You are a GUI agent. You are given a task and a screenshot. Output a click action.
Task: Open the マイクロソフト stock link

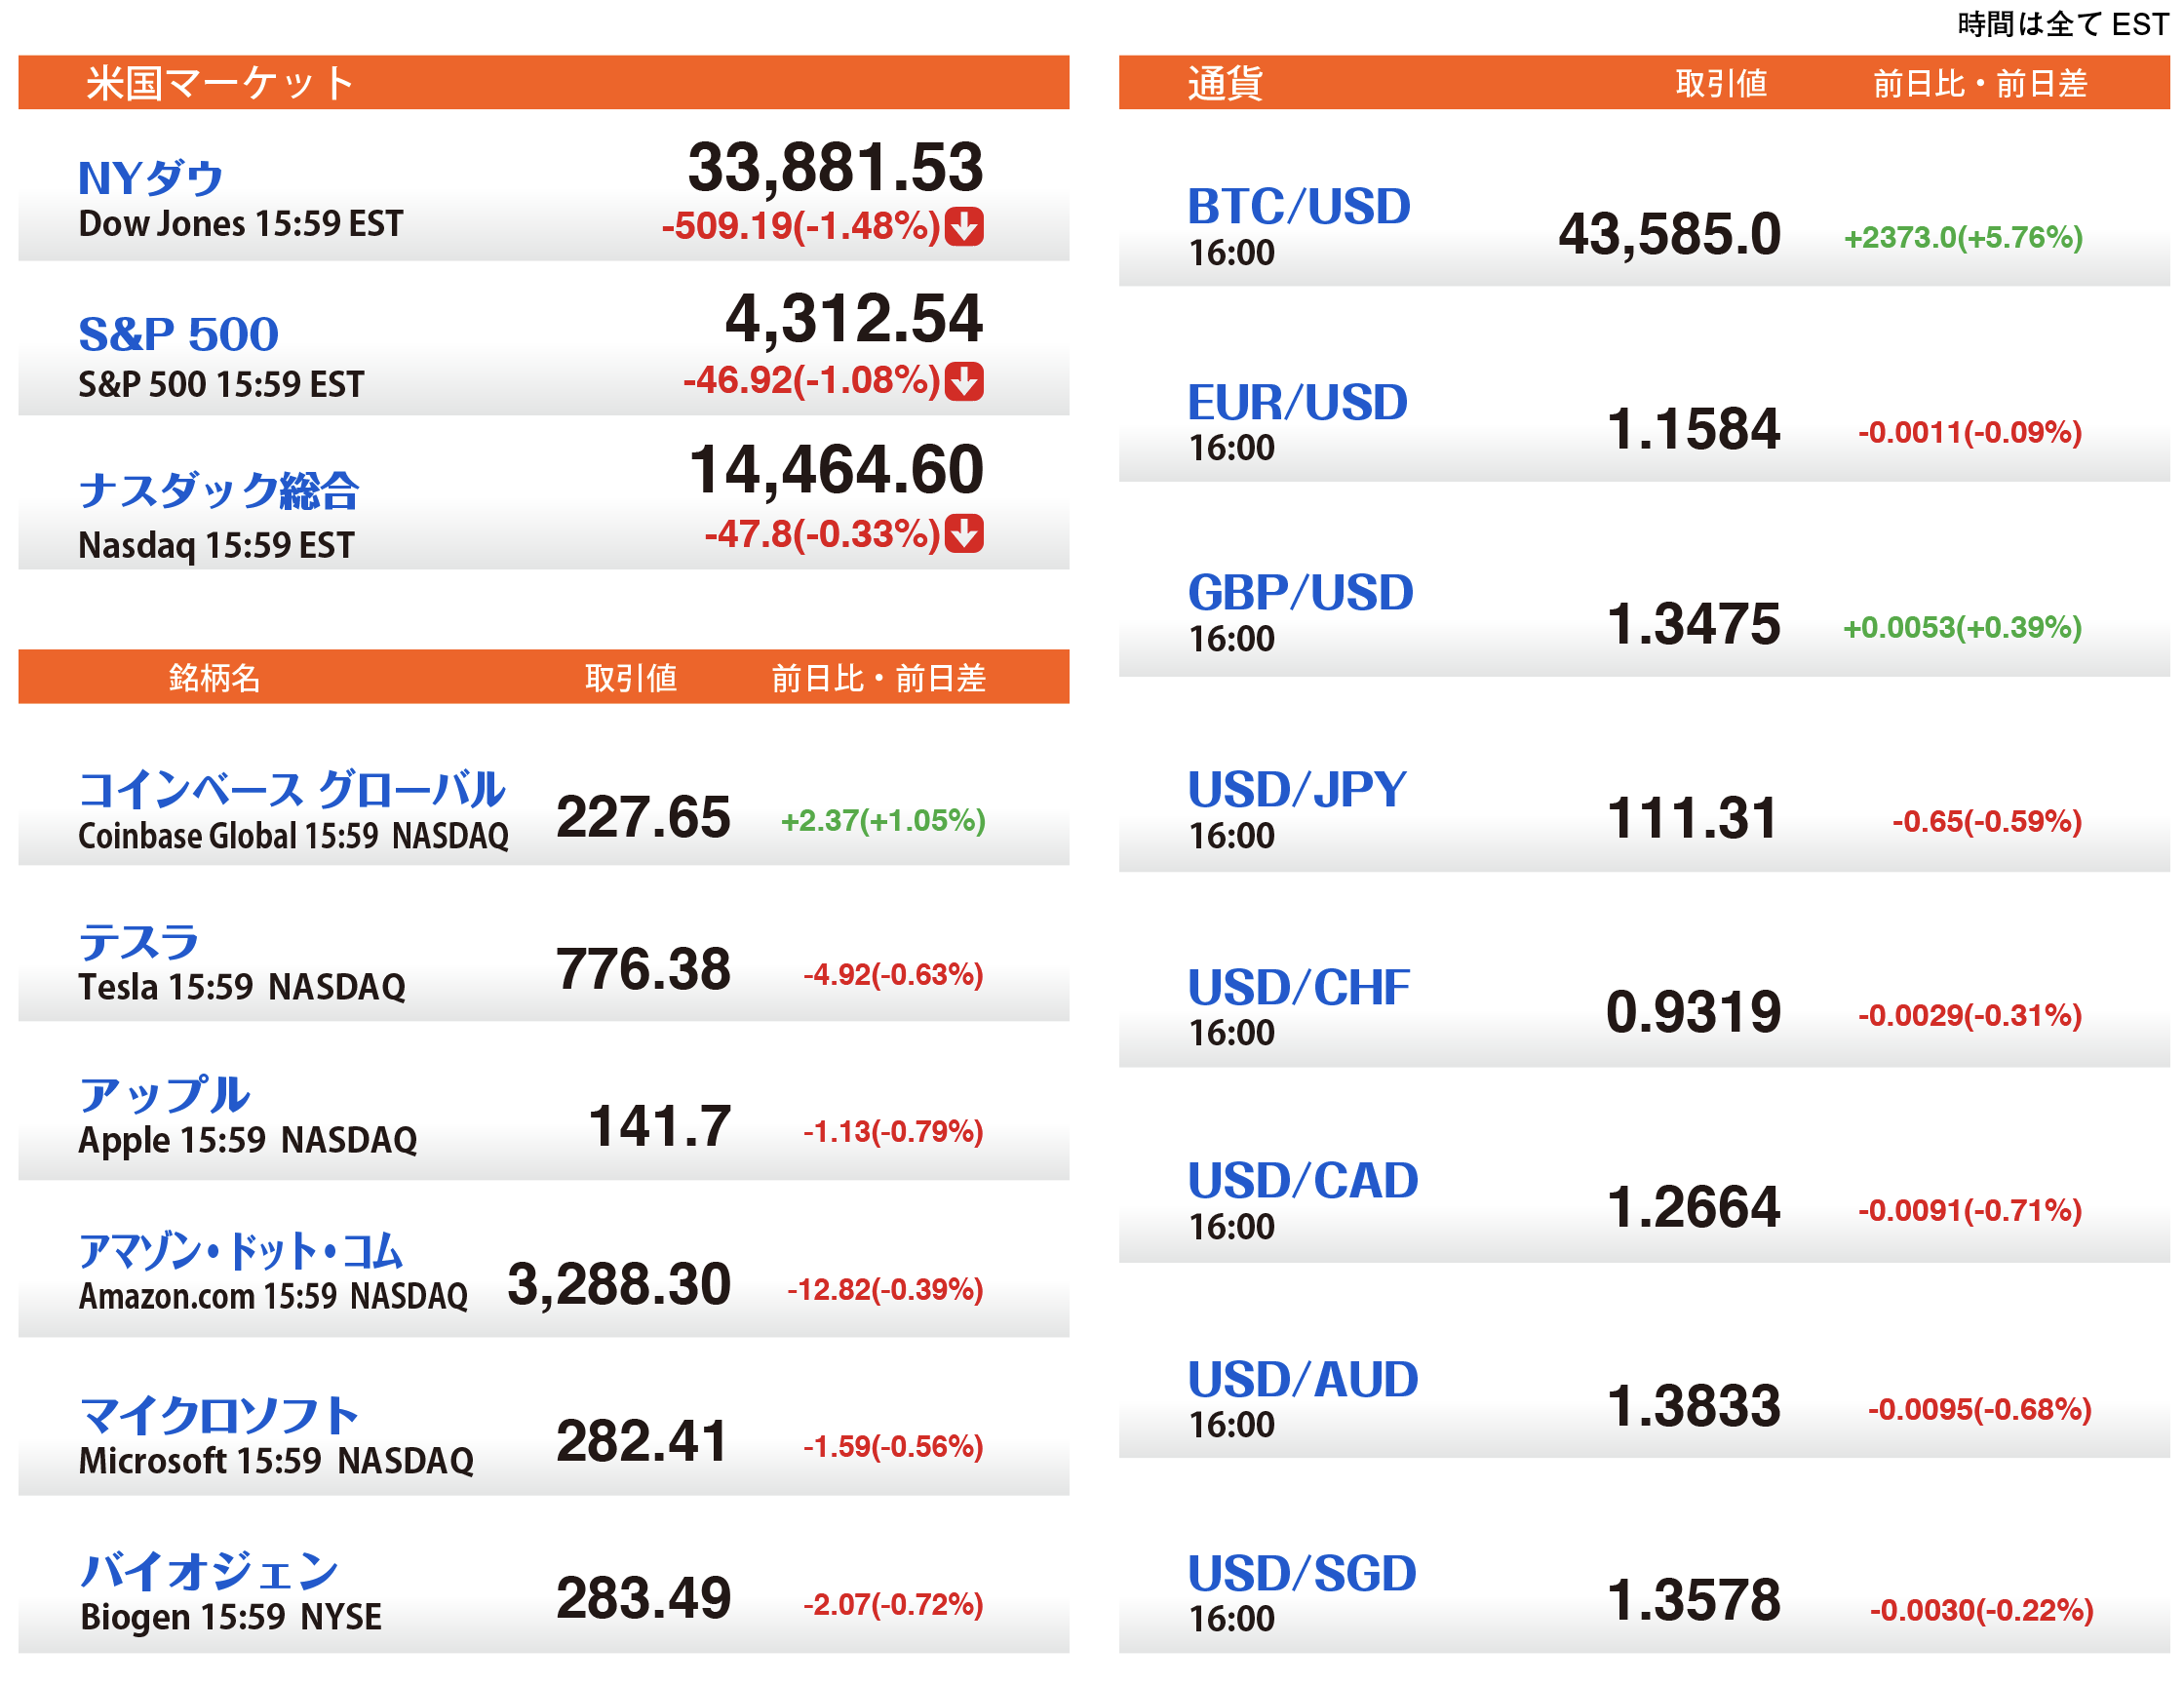[219, 1415]
